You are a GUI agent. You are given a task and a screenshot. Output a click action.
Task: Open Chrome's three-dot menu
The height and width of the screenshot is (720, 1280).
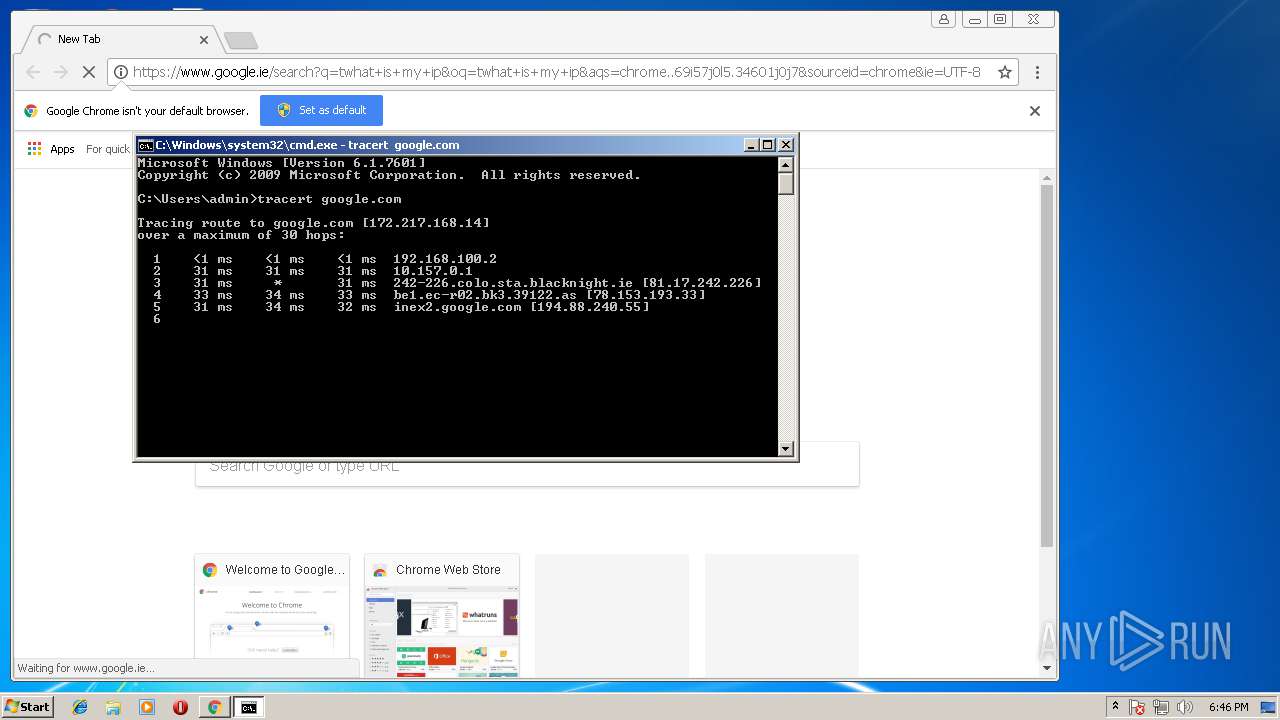(x=1037, y=72)
